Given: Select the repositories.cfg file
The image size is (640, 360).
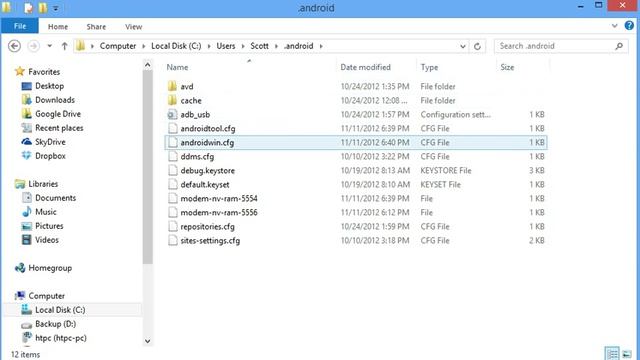Looking at the screenshot, I should click(x=356, y=227).
